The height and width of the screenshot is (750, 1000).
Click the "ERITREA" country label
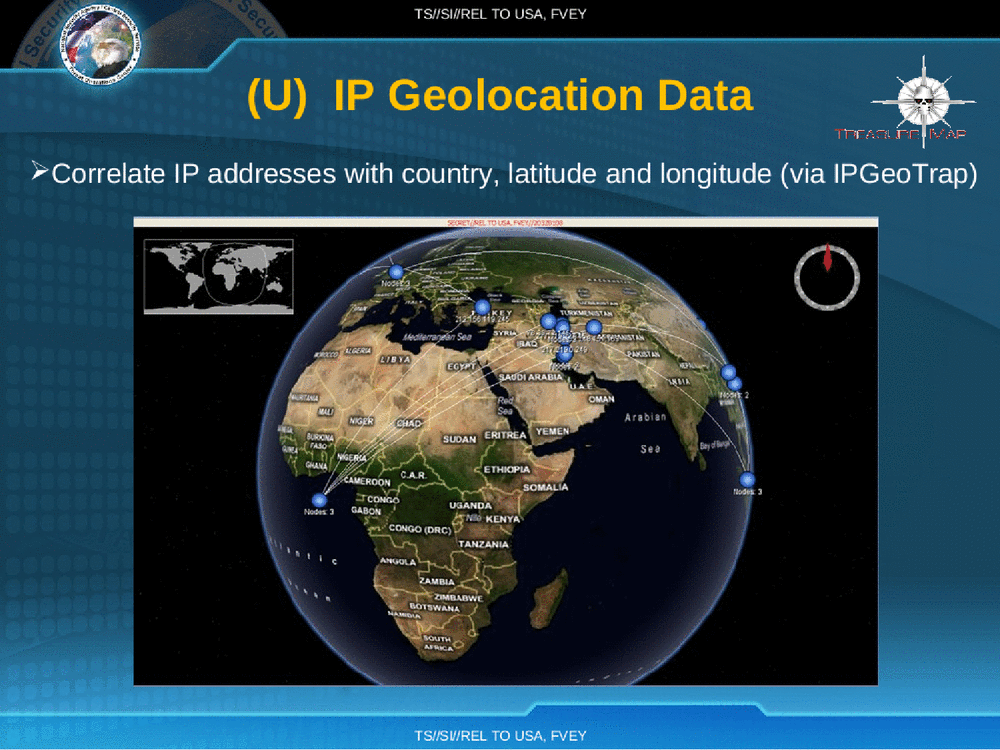505,435
